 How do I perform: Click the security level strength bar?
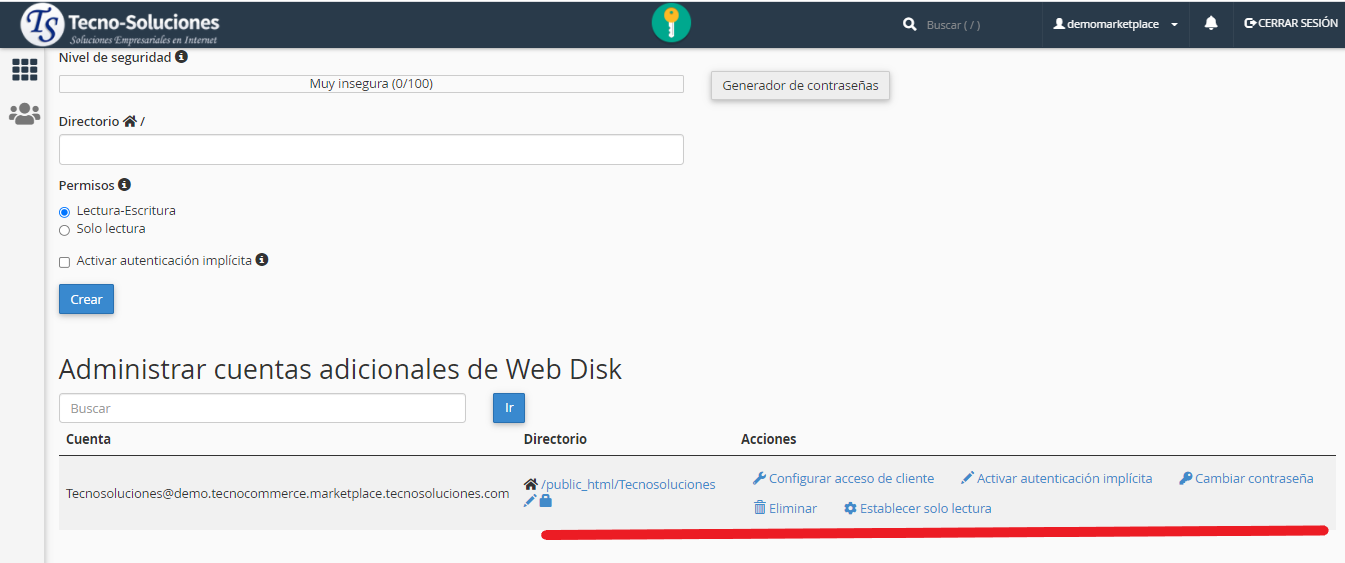click(x=371, y=84)
